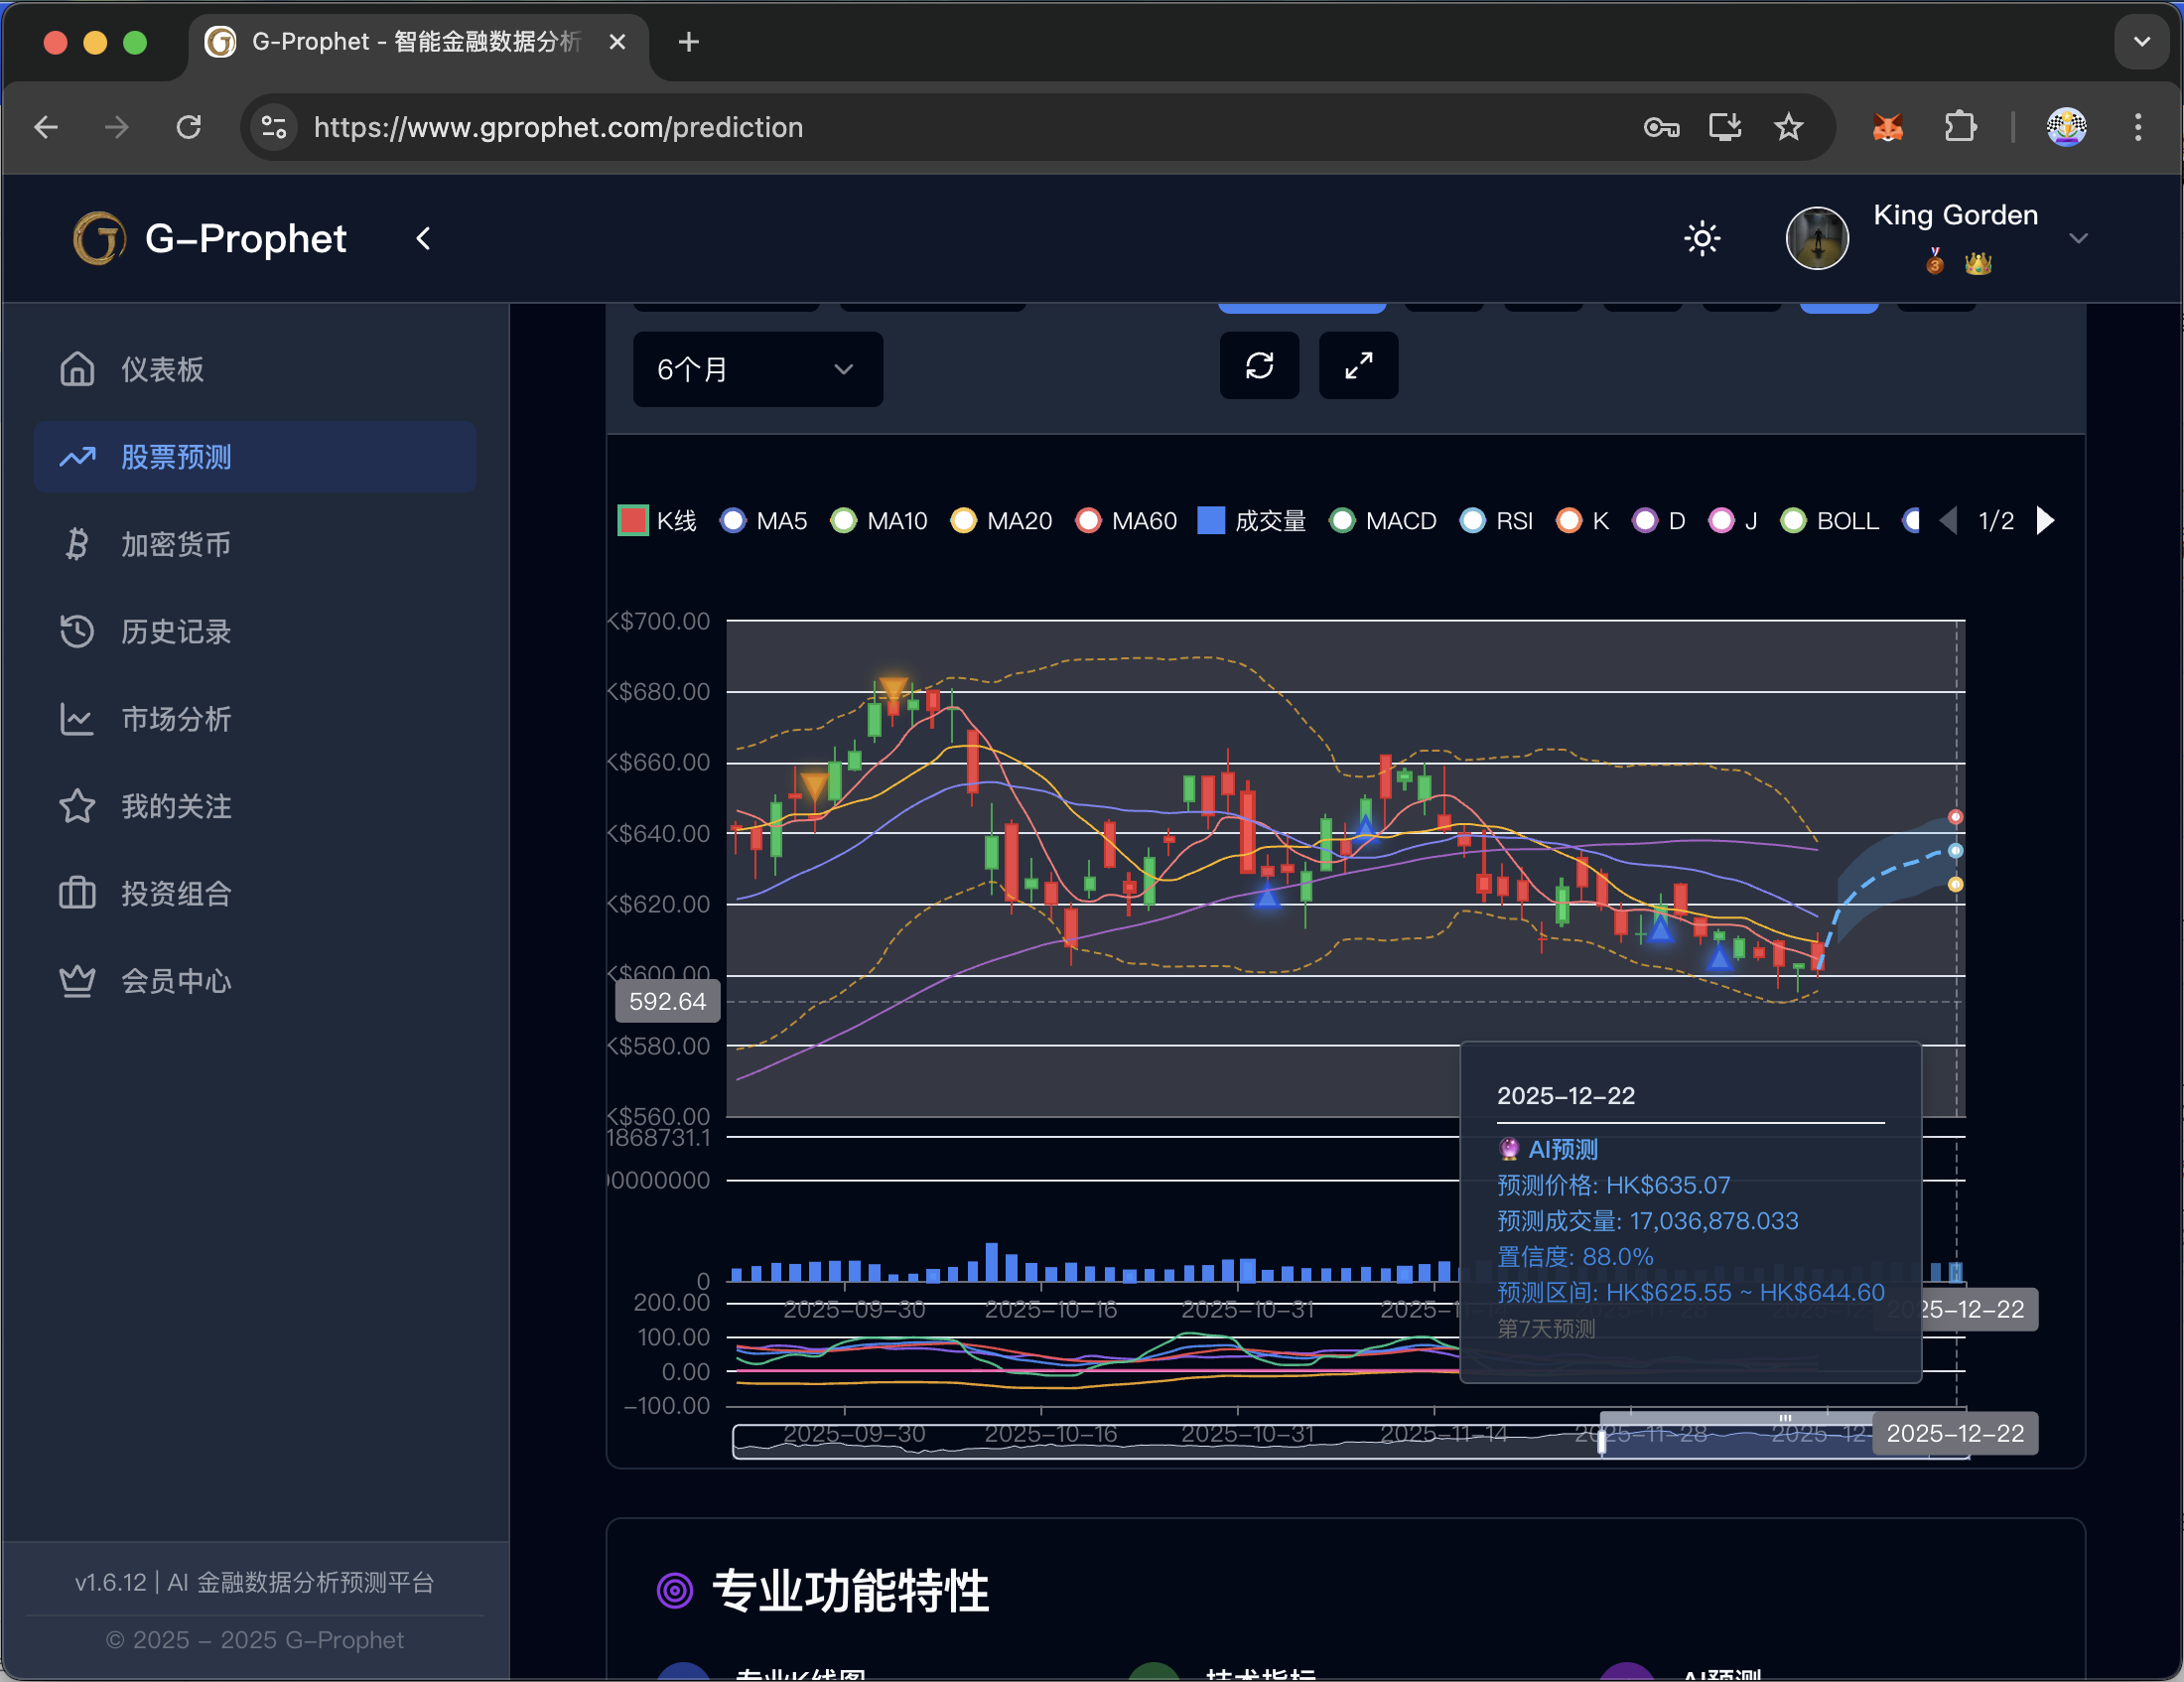Open browser extensions puzzle icon
2184x1682 pixels.
click(1960, 127)
